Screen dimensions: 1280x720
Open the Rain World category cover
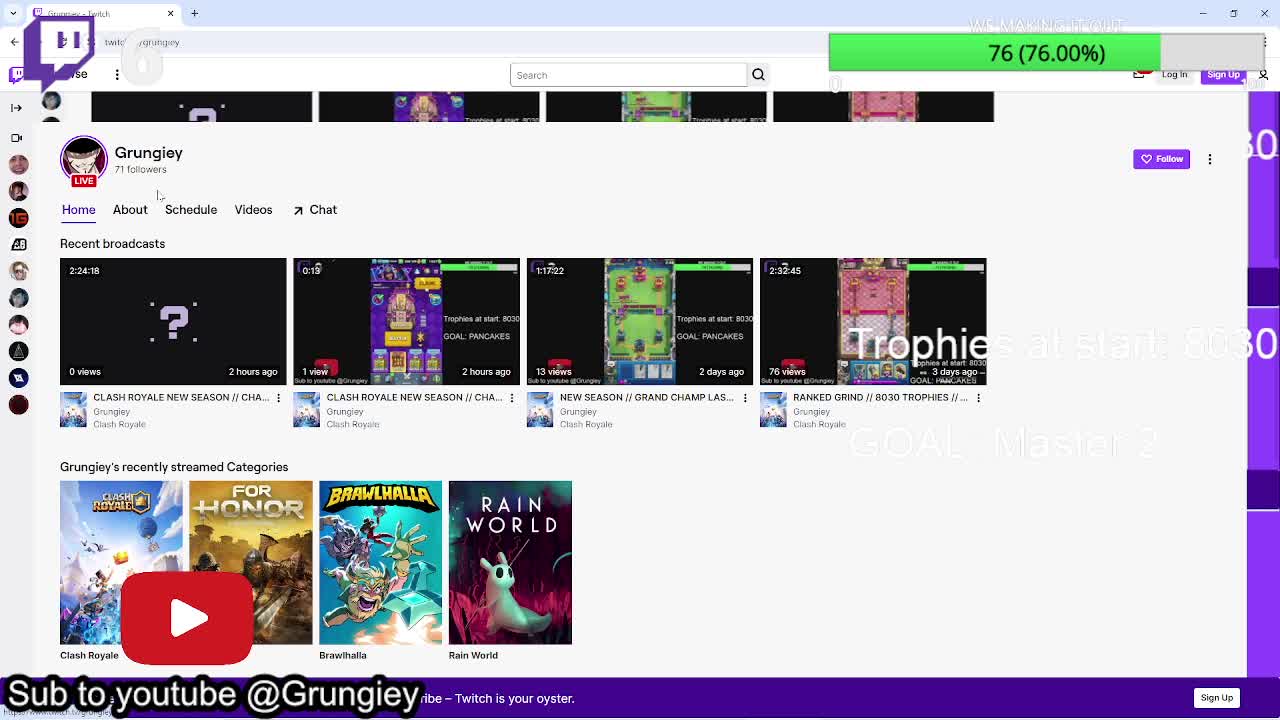click(x=510, y=563)
